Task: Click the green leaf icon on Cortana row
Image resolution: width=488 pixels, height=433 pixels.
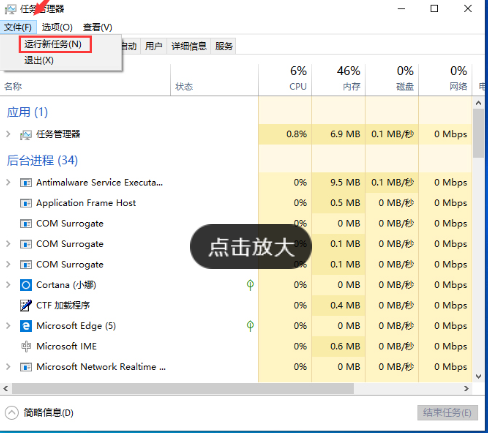Action: click(x=250, y=285)
